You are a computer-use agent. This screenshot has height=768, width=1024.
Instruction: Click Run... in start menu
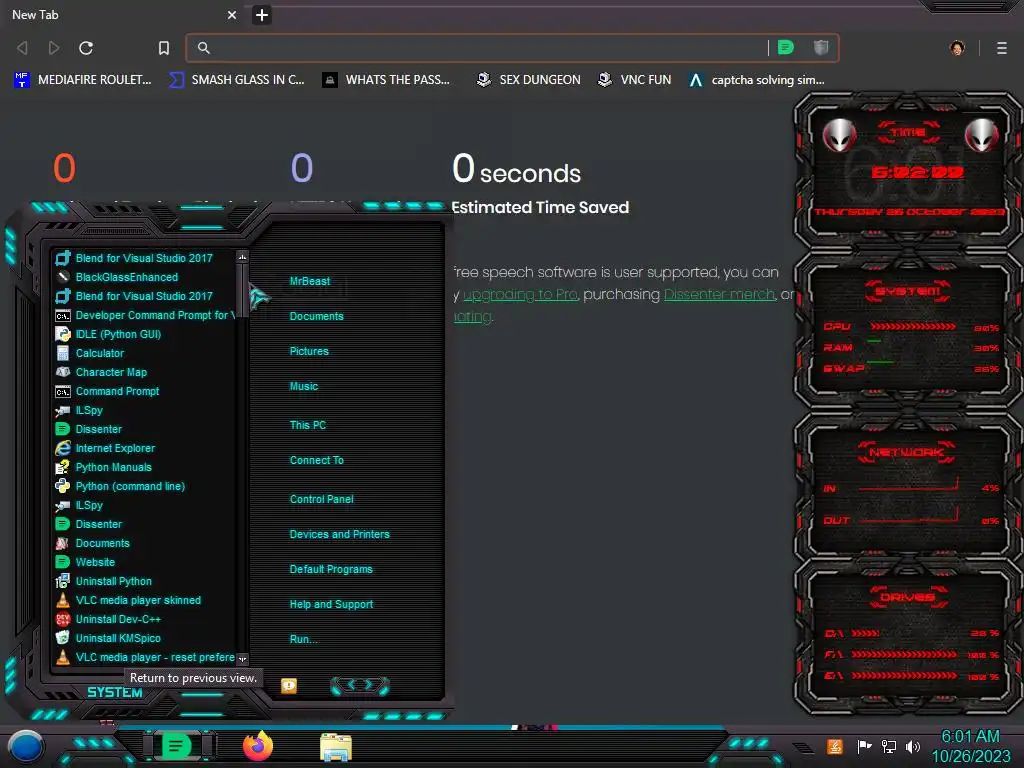(304, 639)
